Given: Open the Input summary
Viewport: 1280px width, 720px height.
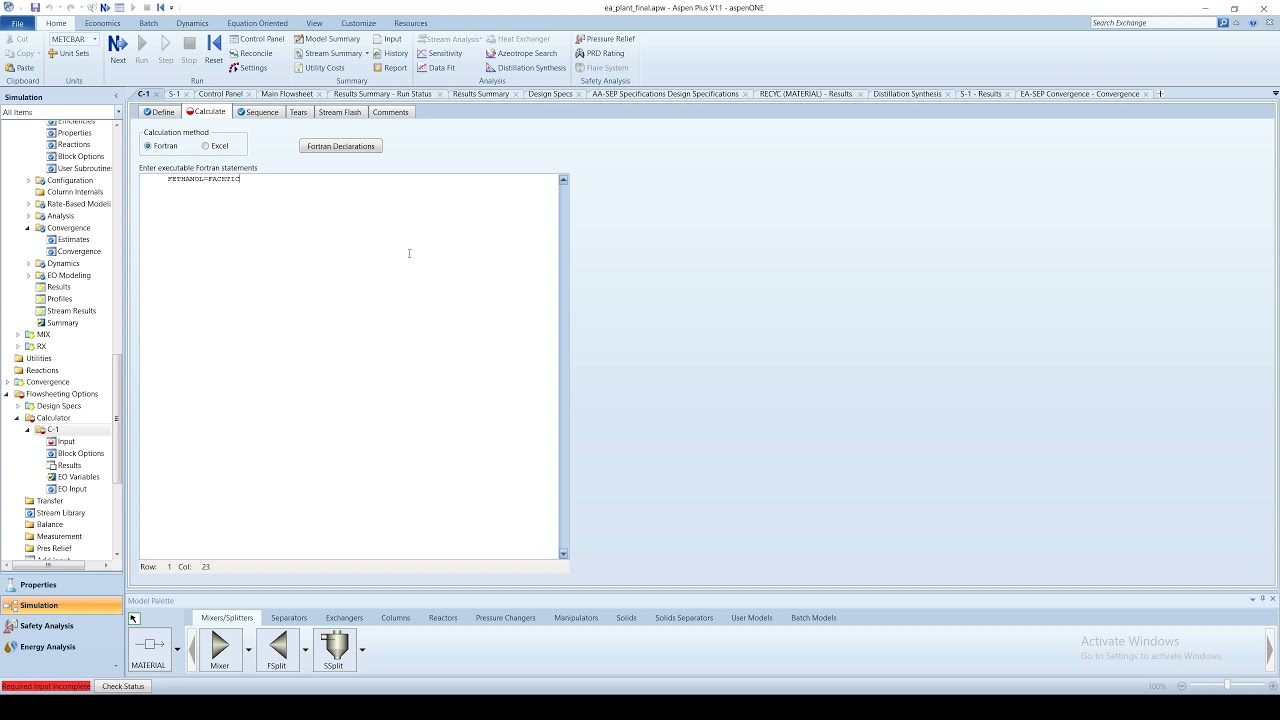Looking at the screenshot, I should tap(387, 39).
